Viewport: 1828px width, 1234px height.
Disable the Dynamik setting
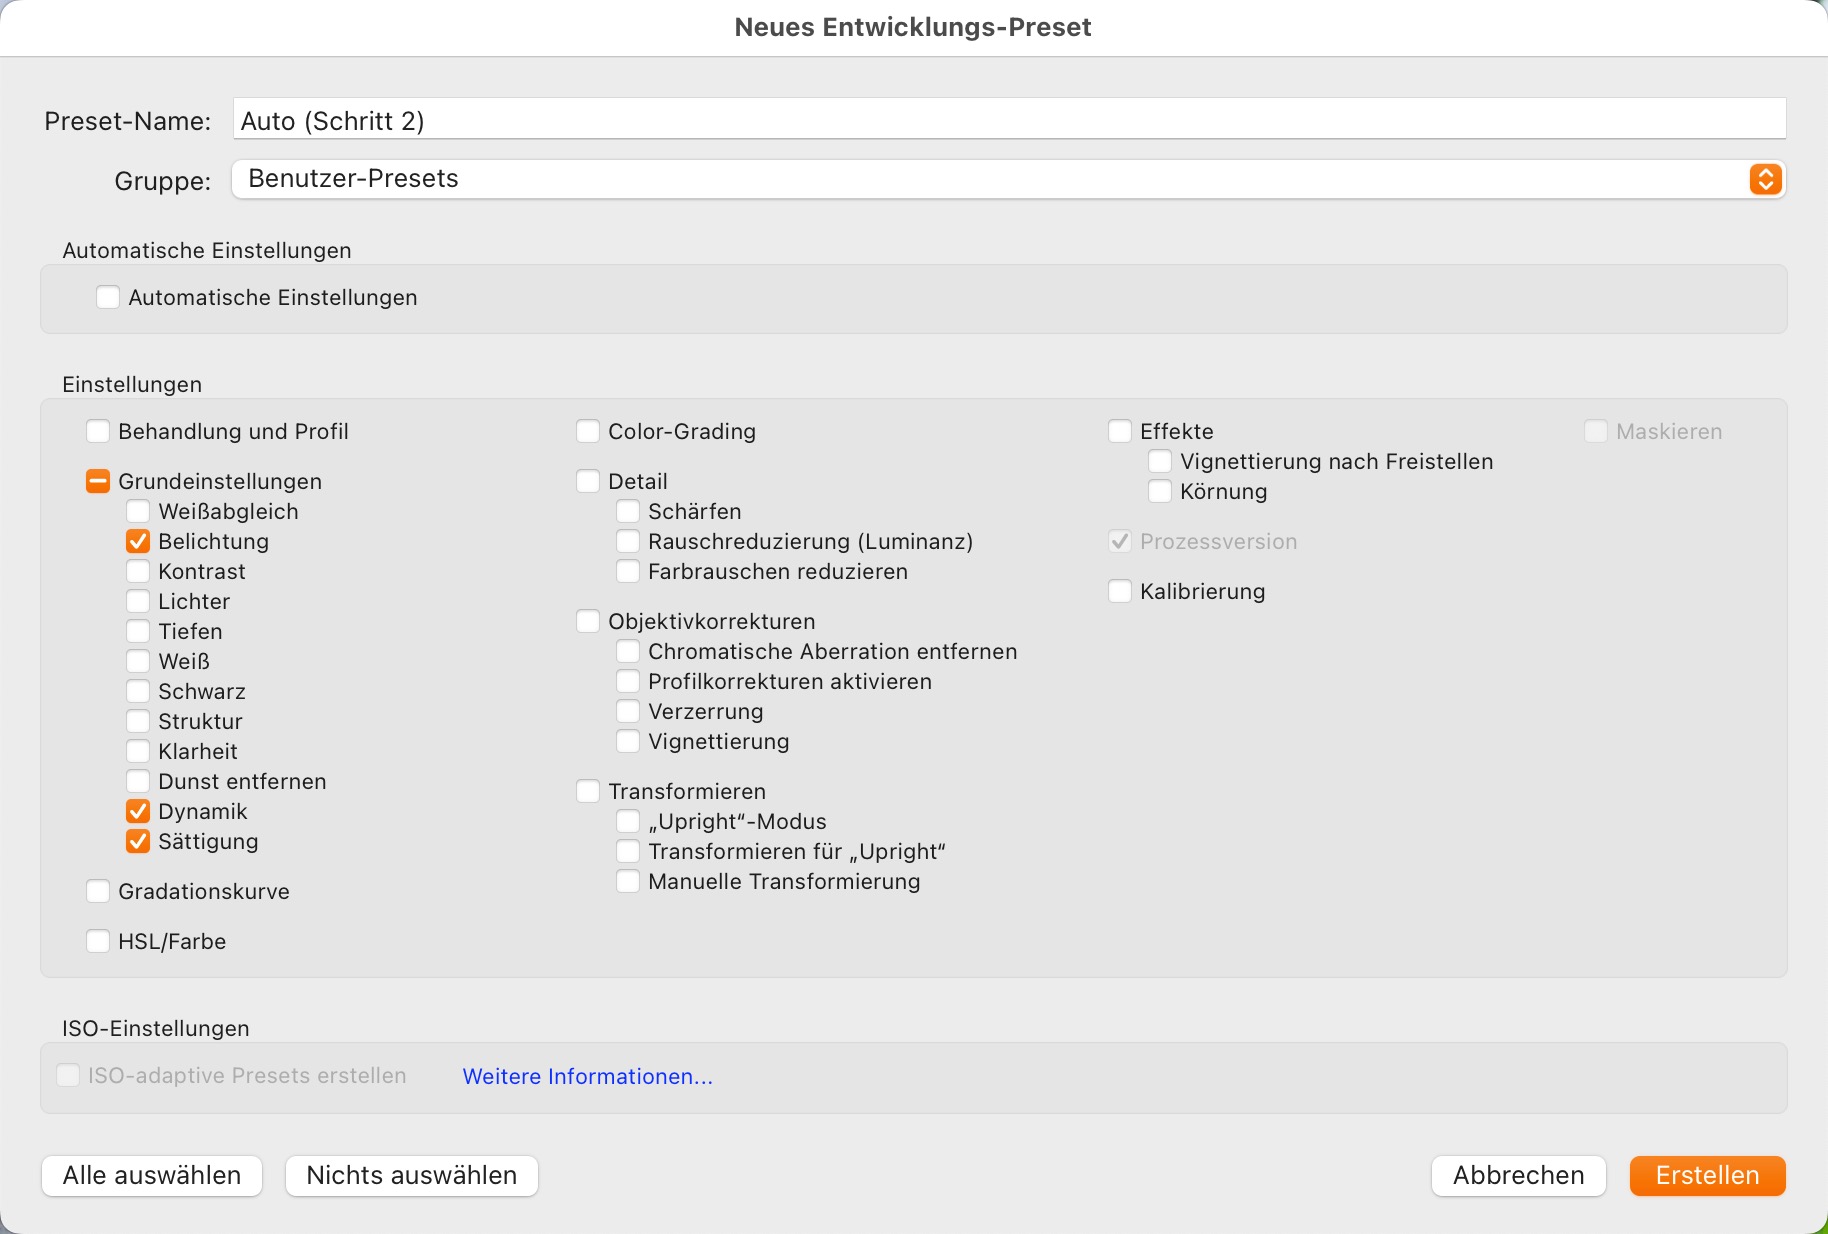138,812
